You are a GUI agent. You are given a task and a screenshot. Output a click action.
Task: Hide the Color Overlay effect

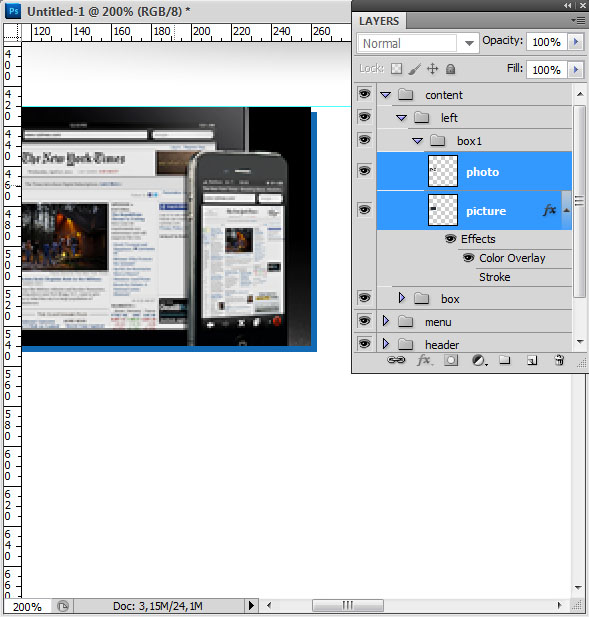click(x=468, y=258)
